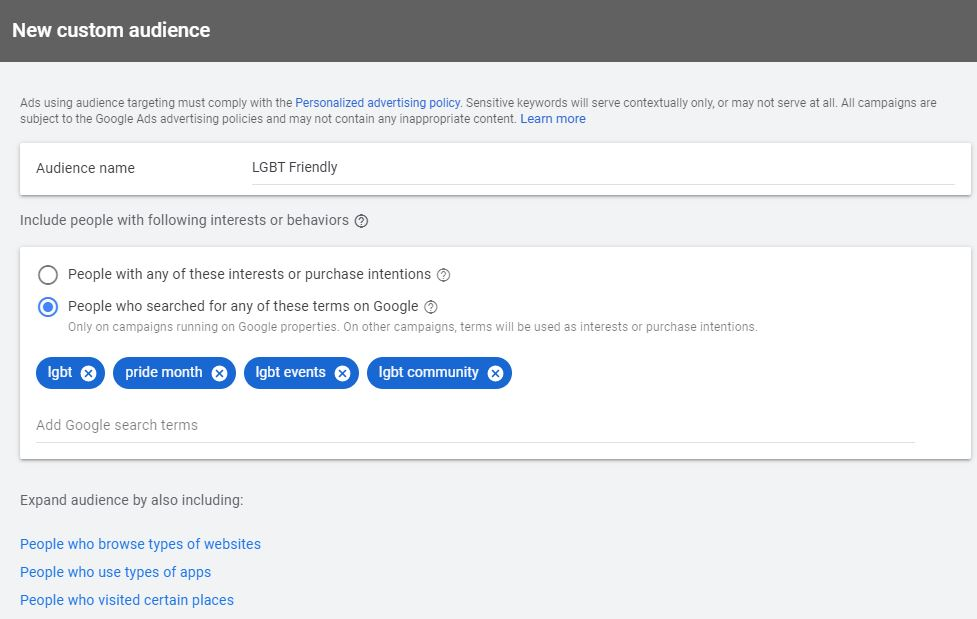The height and width of the screenshot is (619, 977).
Task: Select 'People who searched for any of these terms'
Action: pos(48,307)
